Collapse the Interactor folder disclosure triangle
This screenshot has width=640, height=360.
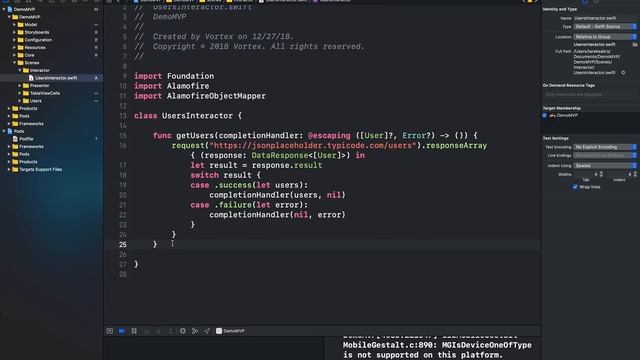20,70
